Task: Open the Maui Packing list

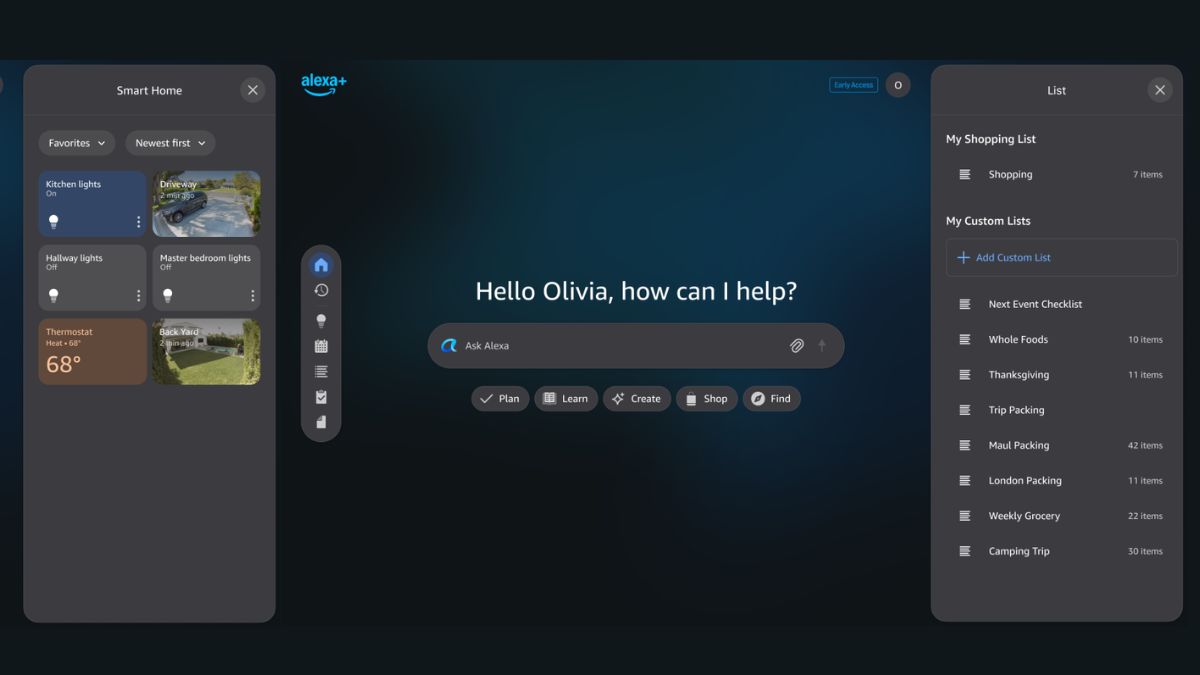Action: click(x=1061, y=445)
